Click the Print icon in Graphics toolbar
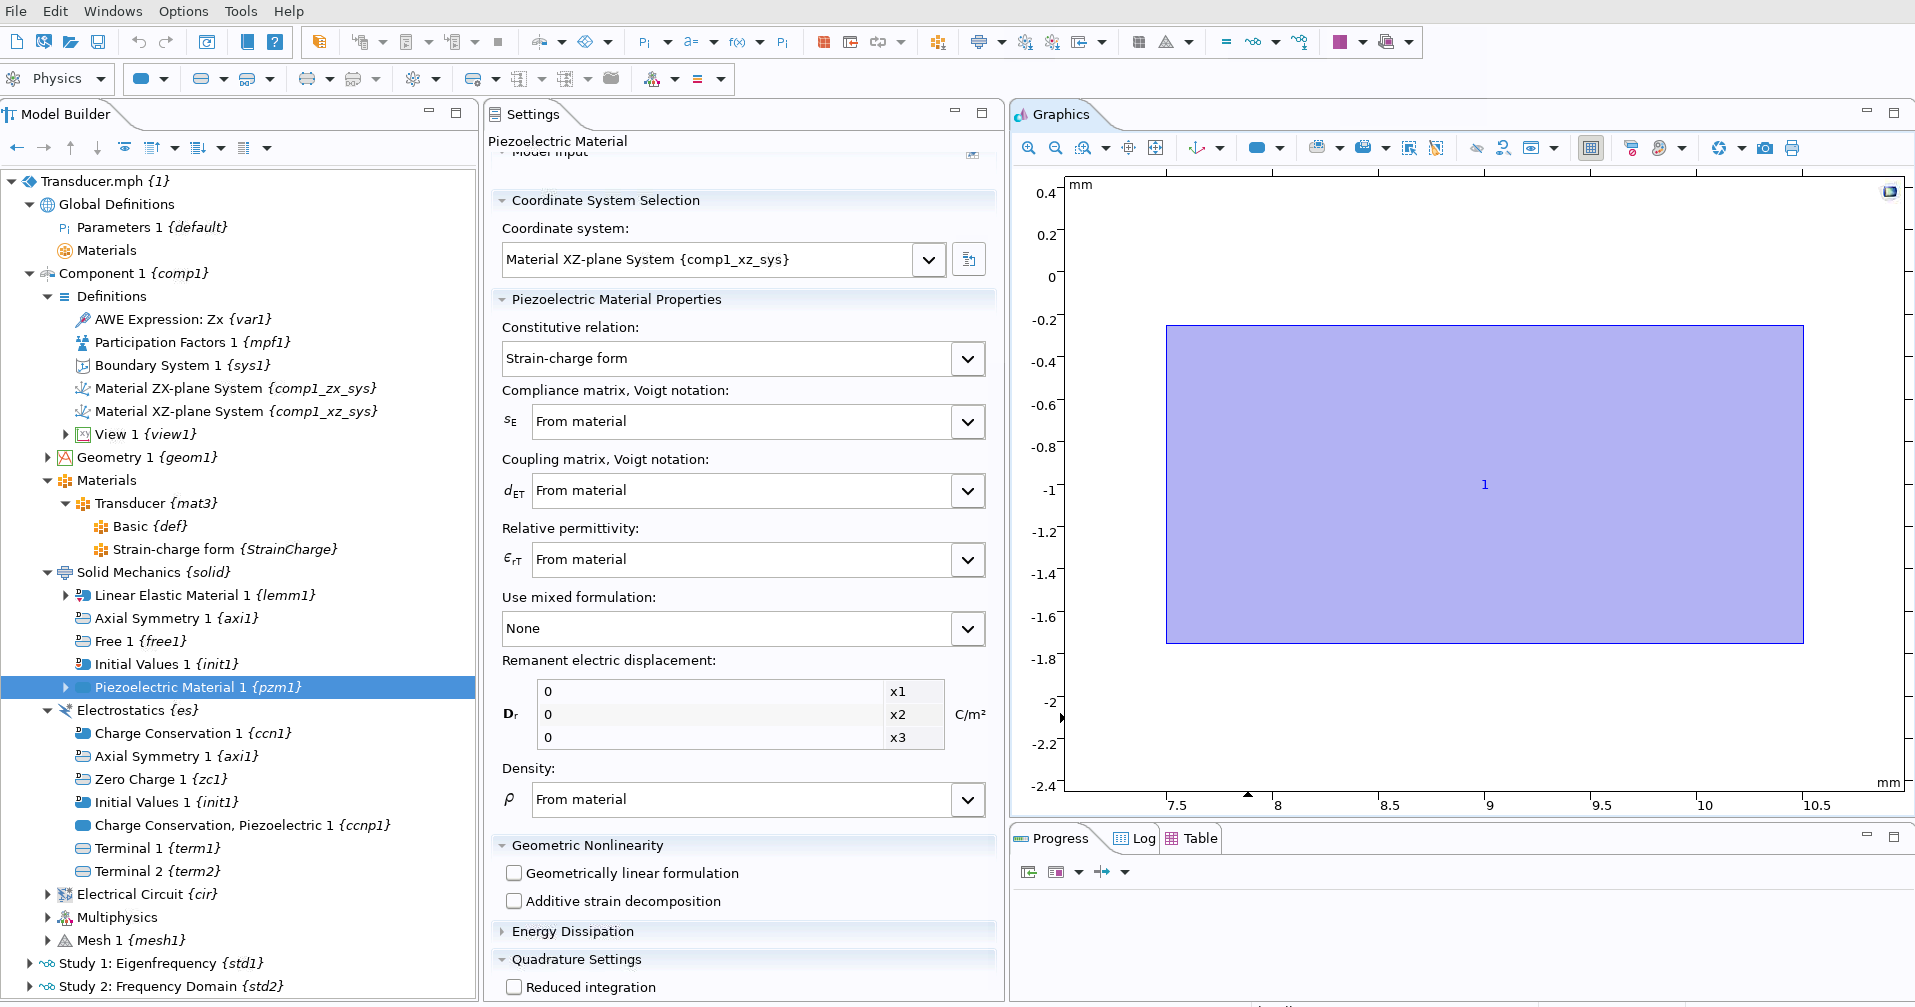This screenshot has height=1007, width=1915. coord(1792,148)
